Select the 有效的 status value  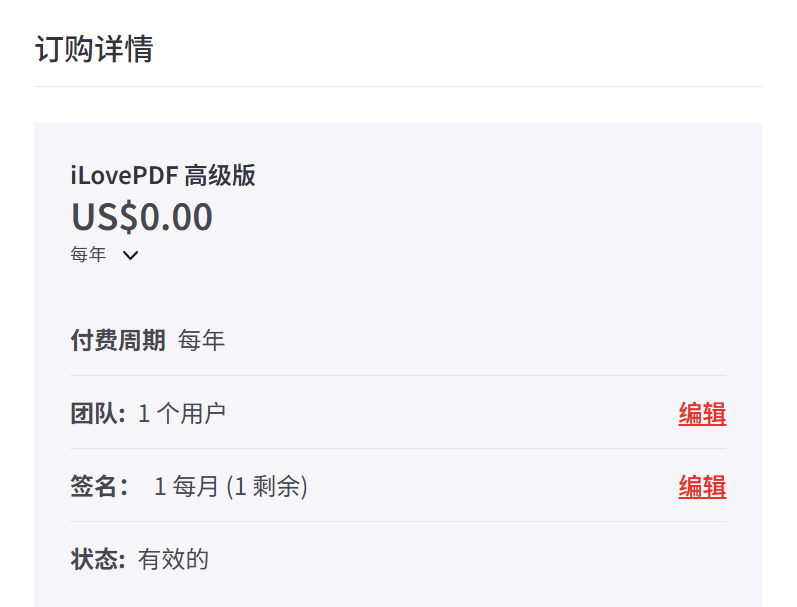tap(173, 559)
